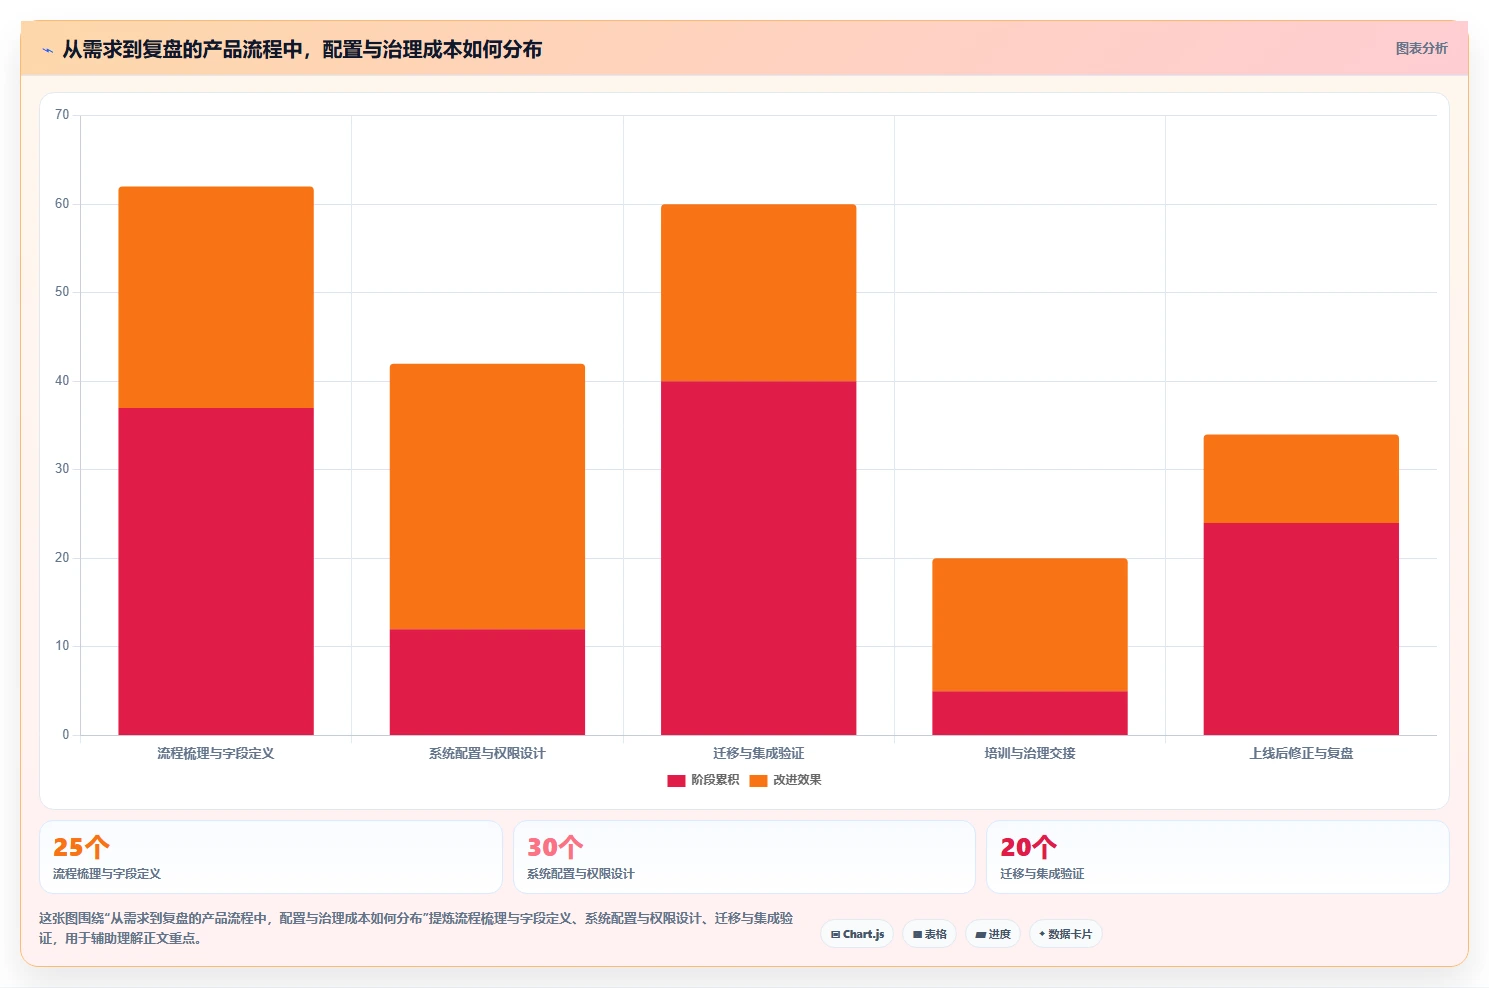Open the 30个 系统配置与权限设计 stat card

744,857
